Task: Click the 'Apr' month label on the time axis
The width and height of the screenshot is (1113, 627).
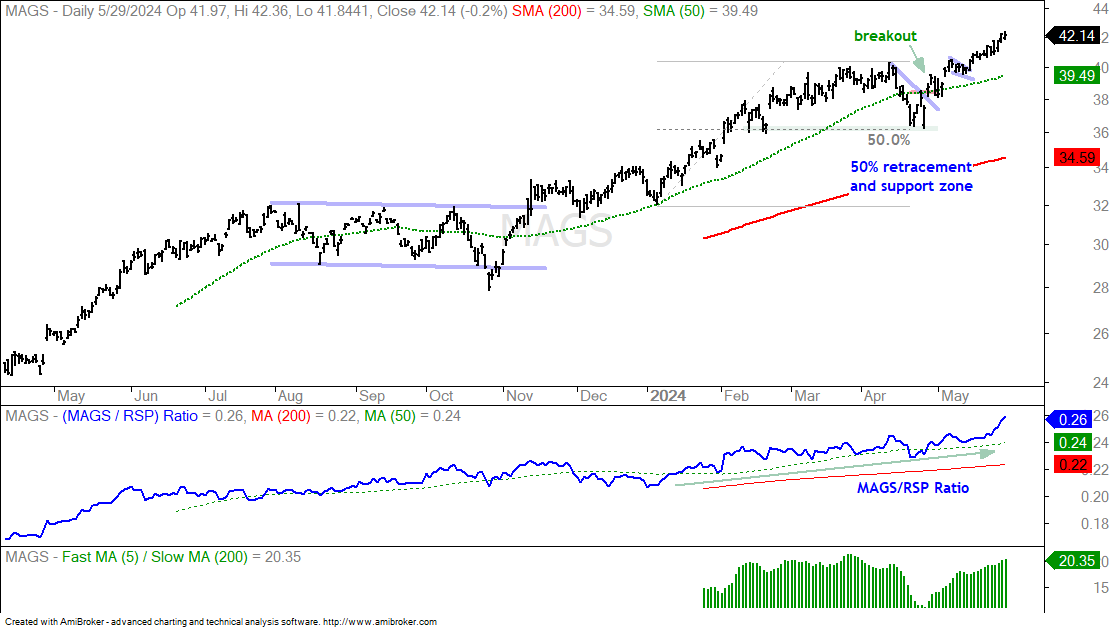Action: tap(874, 396)
